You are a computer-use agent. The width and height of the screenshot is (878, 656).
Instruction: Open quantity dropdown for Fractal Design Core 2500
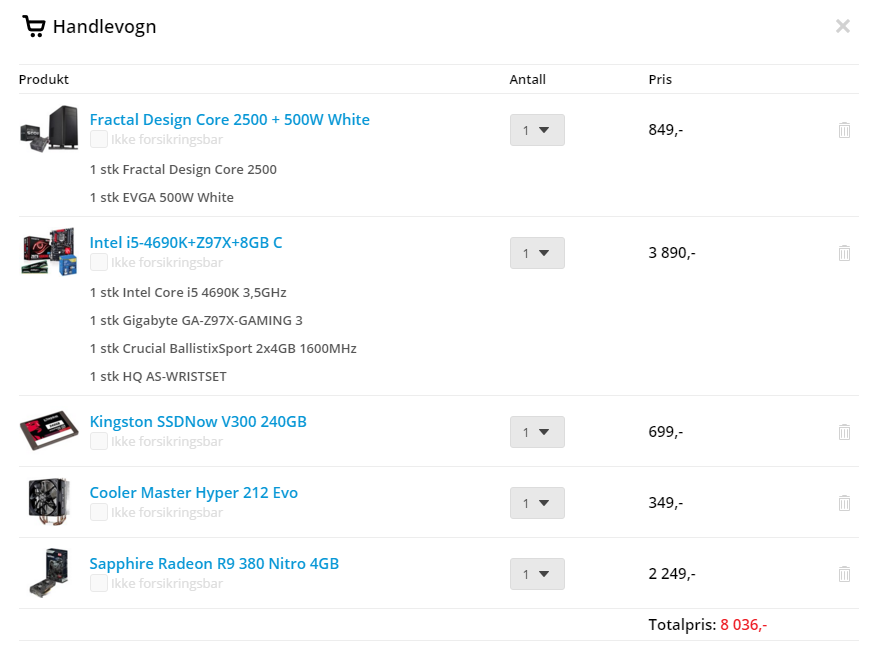coord(537,130)
